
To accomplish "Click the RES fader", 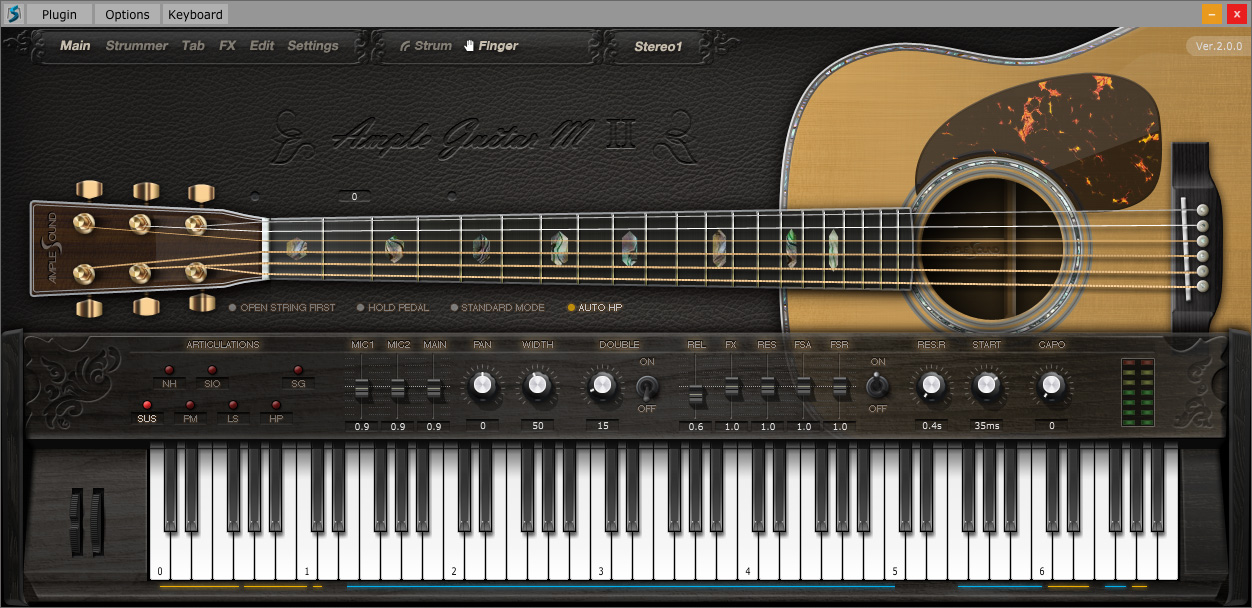I will click(768, 387).
